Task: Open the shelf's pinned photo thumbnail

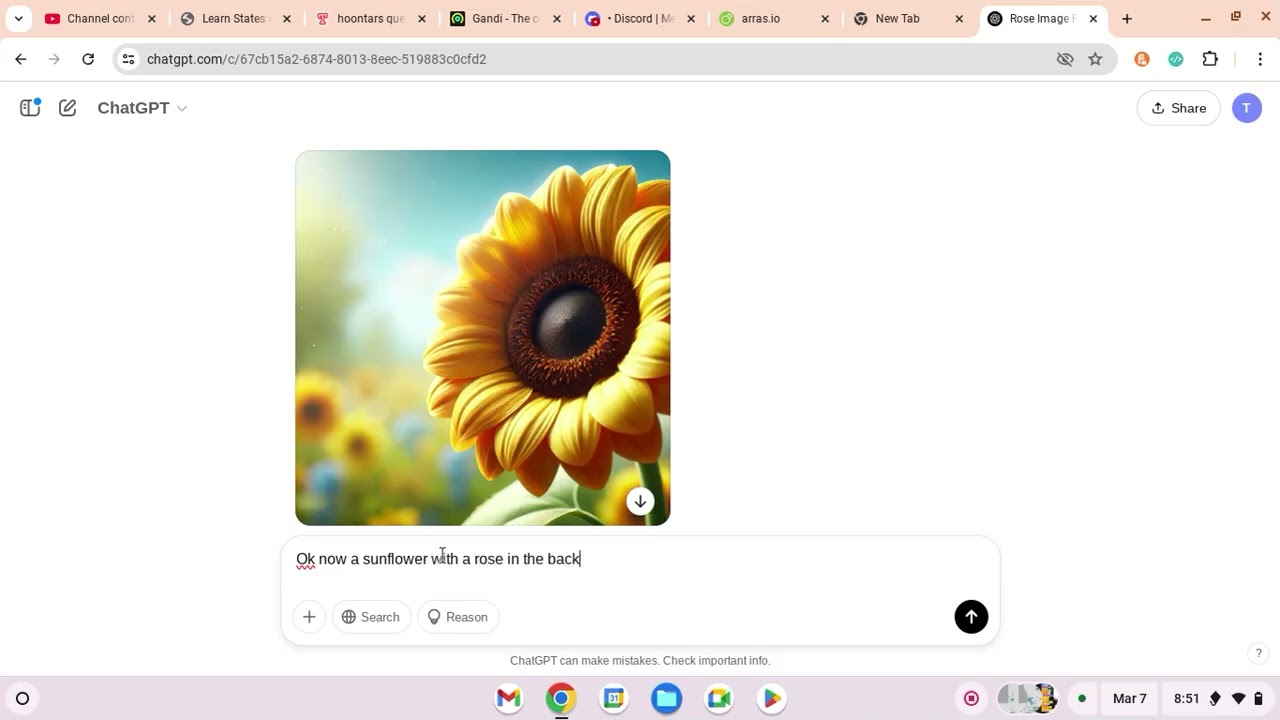Action: tap(1028, 698)
